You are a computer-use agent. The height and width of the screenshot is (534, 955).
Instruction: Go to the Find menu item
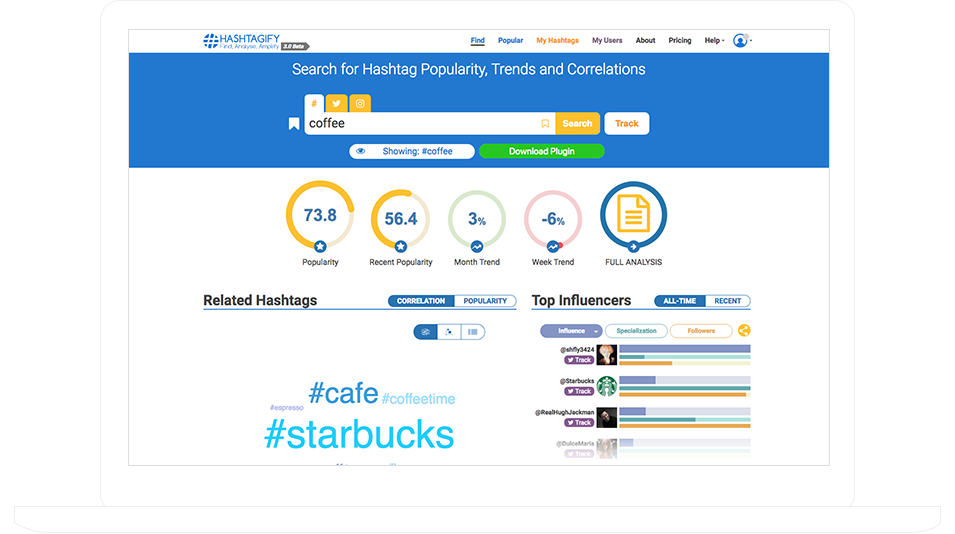(478, 40)
